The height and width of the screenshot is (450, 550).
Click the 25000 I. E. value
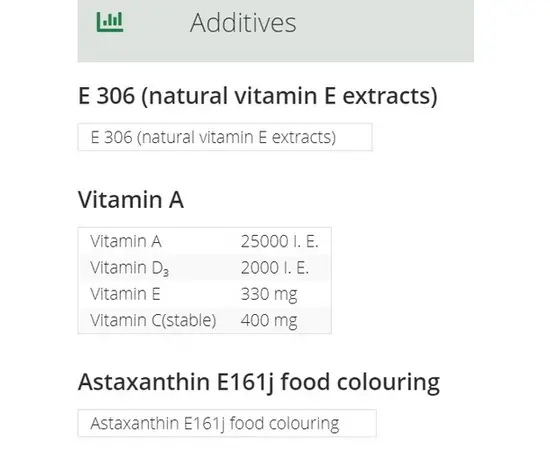pyautogui.click(x=280, y=241)
